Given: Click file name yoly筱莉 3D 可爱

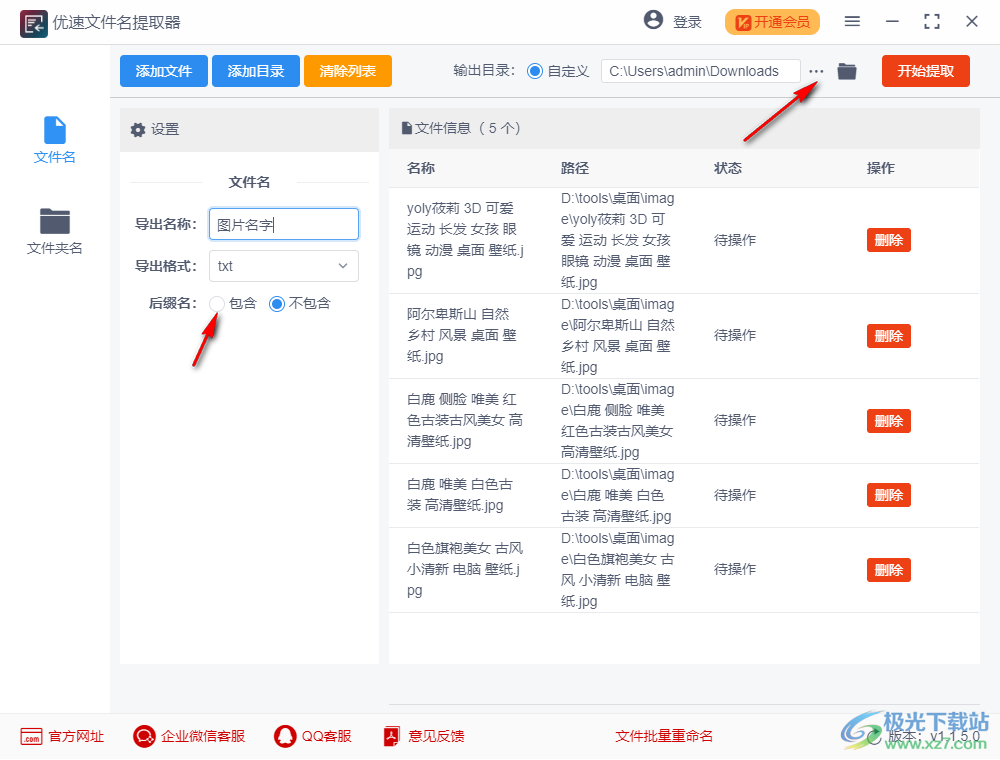Looking at the screenshot, I should 466,240.
